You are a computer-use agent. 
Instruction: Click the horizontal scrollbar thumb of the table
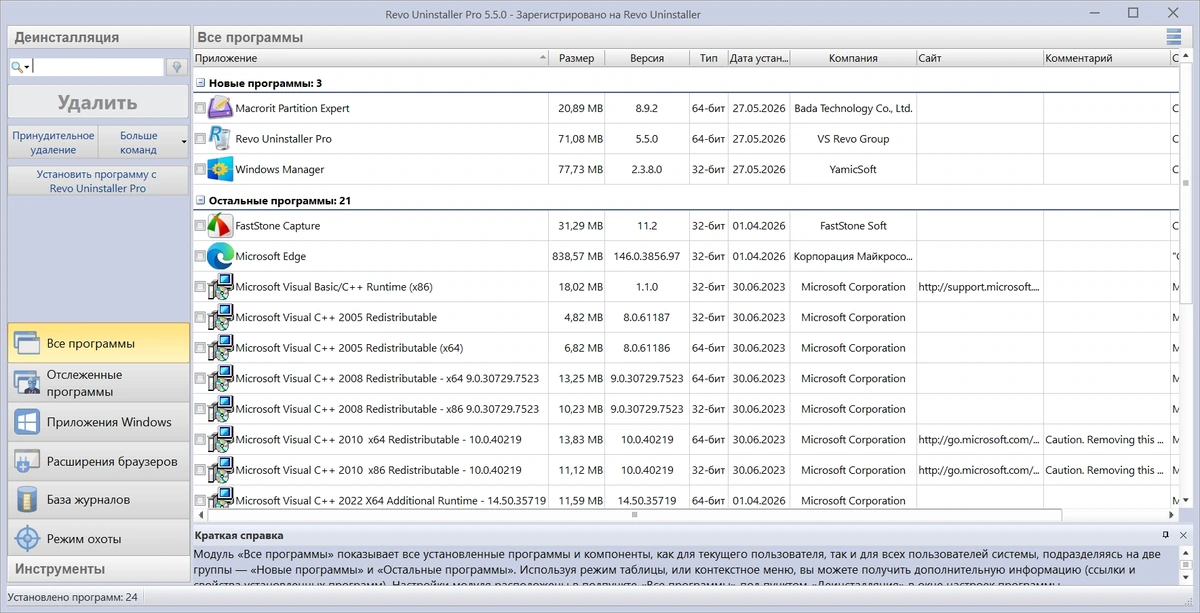click(x=633, y=515)
